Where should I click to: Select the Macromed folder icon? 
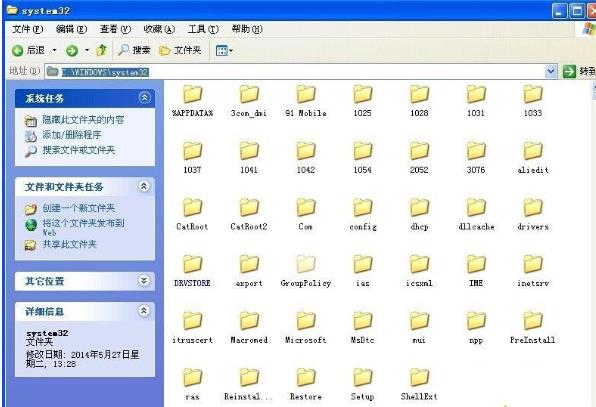click(249, 321)
